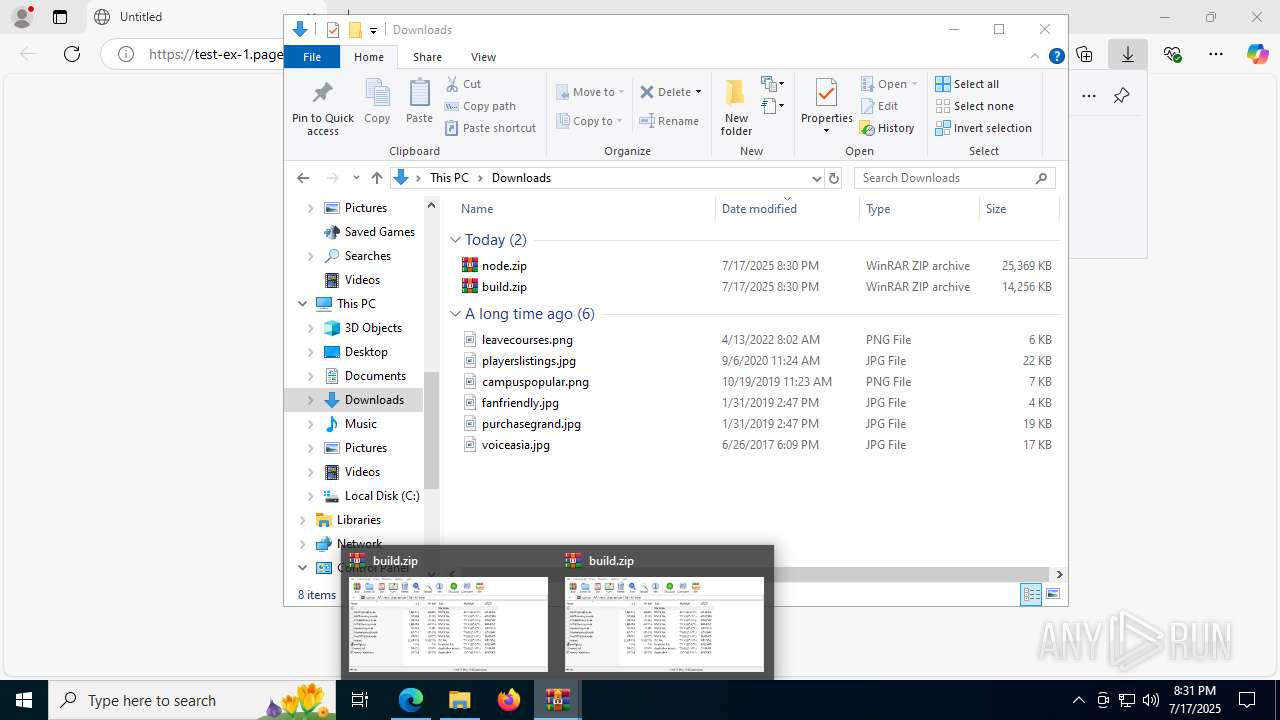Select Music in navigation pane
This screenshot has width=1280, height=720.
(361, 424)
